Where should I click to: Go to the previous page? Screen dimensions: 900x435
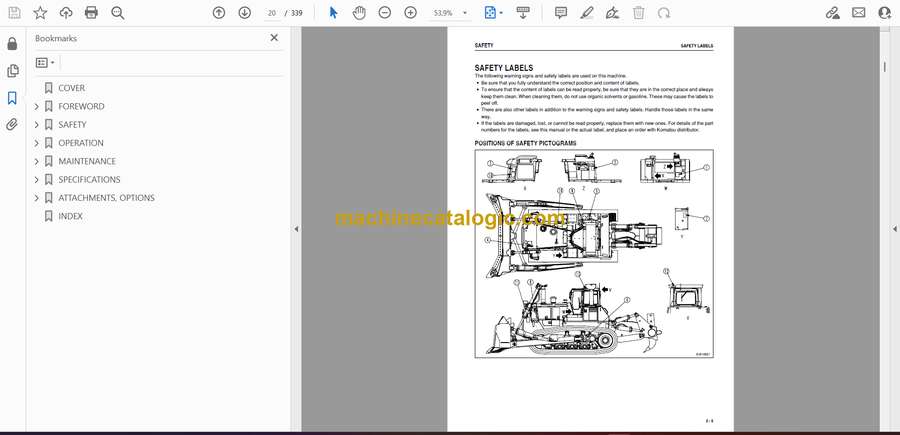tap(219, 13)
